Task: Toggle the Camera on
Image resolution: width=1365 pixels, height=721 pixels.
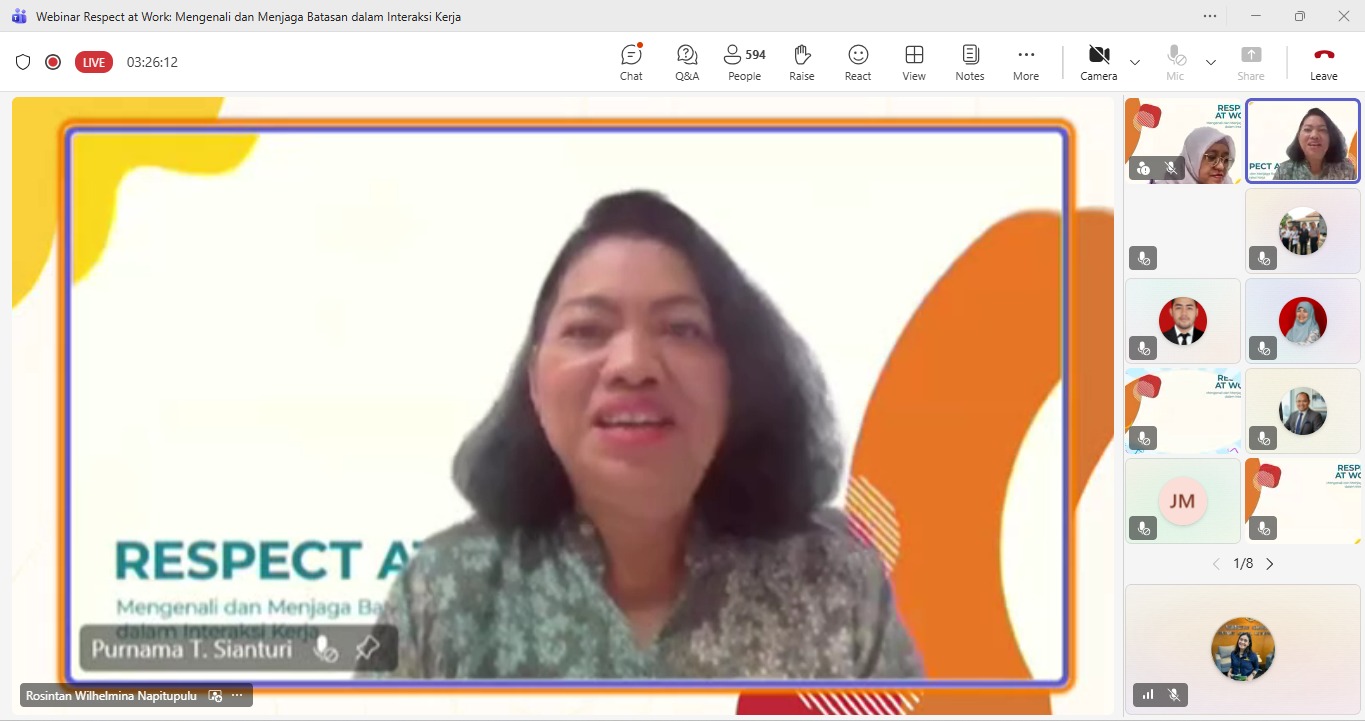Action: click(x=1098, y=62)
